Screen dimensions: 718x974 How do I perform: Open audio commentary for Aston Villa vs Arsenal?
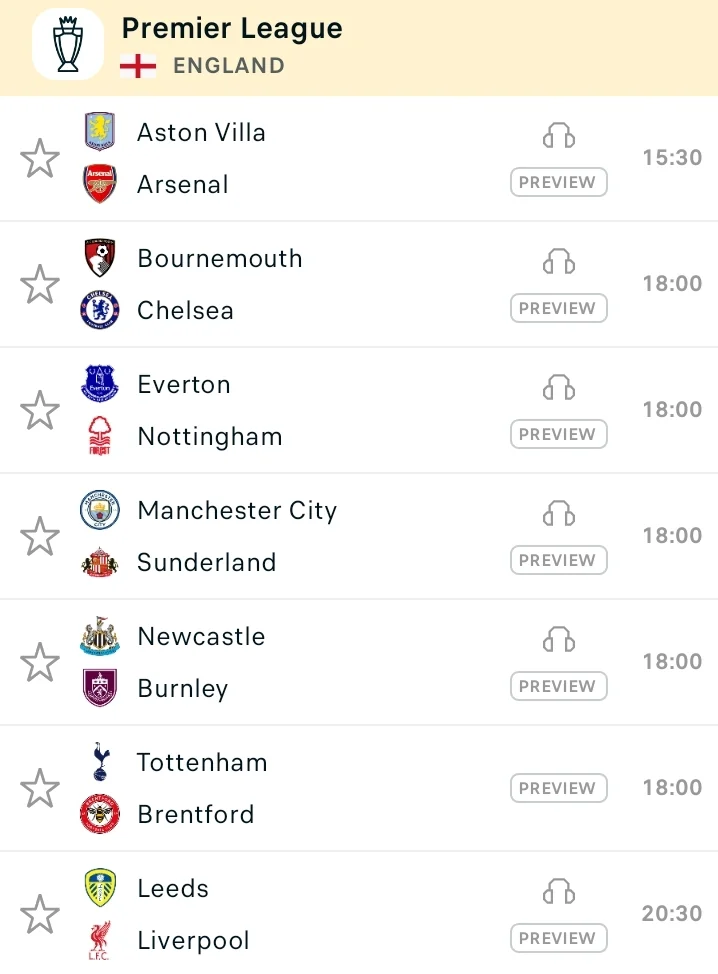pos(559,136)
